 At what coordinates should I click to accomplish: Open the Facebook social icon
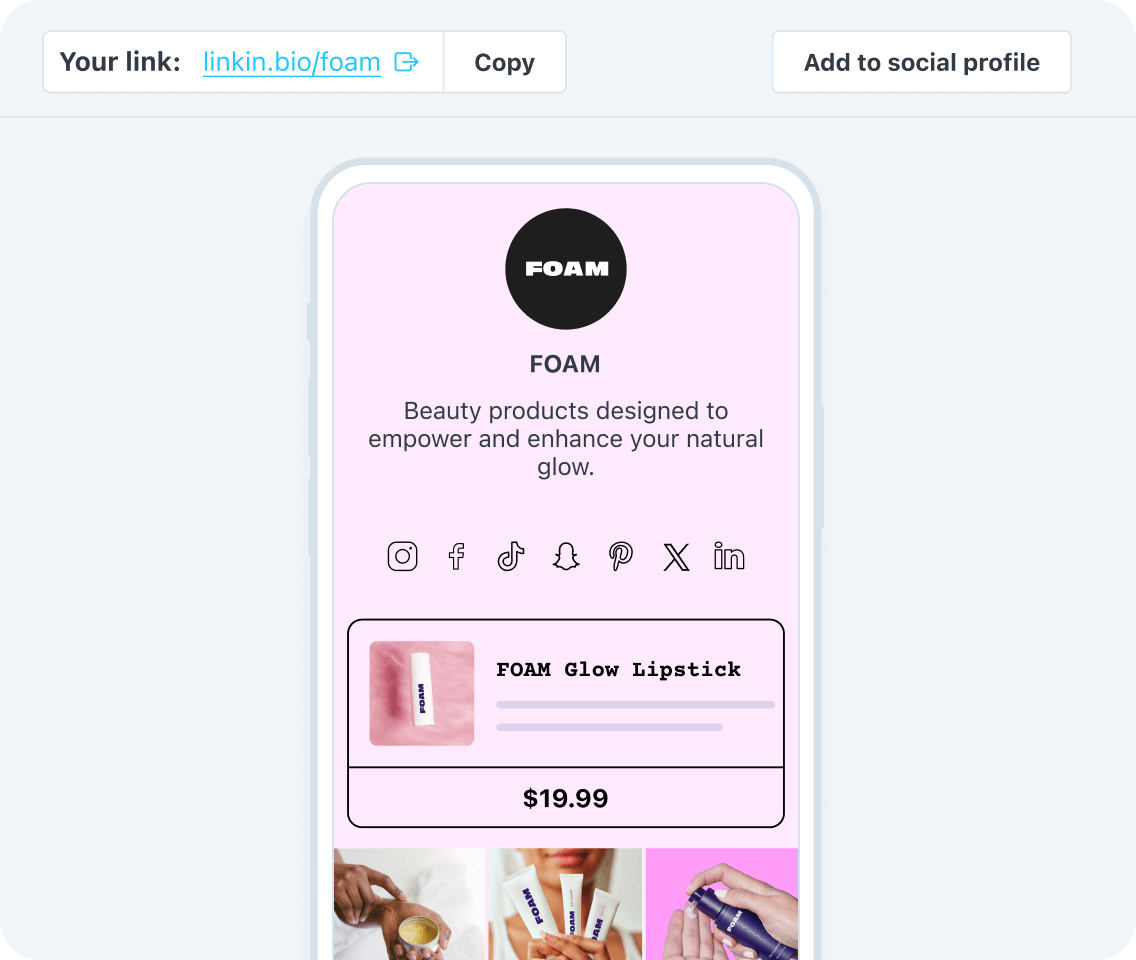pos(456,556)
